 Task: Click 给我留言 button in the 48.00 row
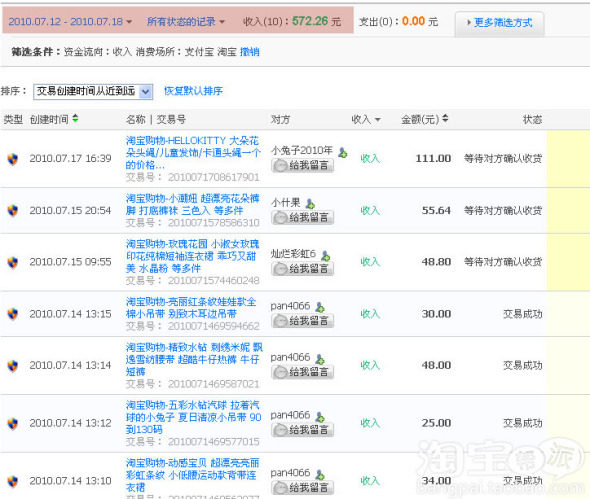tap(303, 372)
